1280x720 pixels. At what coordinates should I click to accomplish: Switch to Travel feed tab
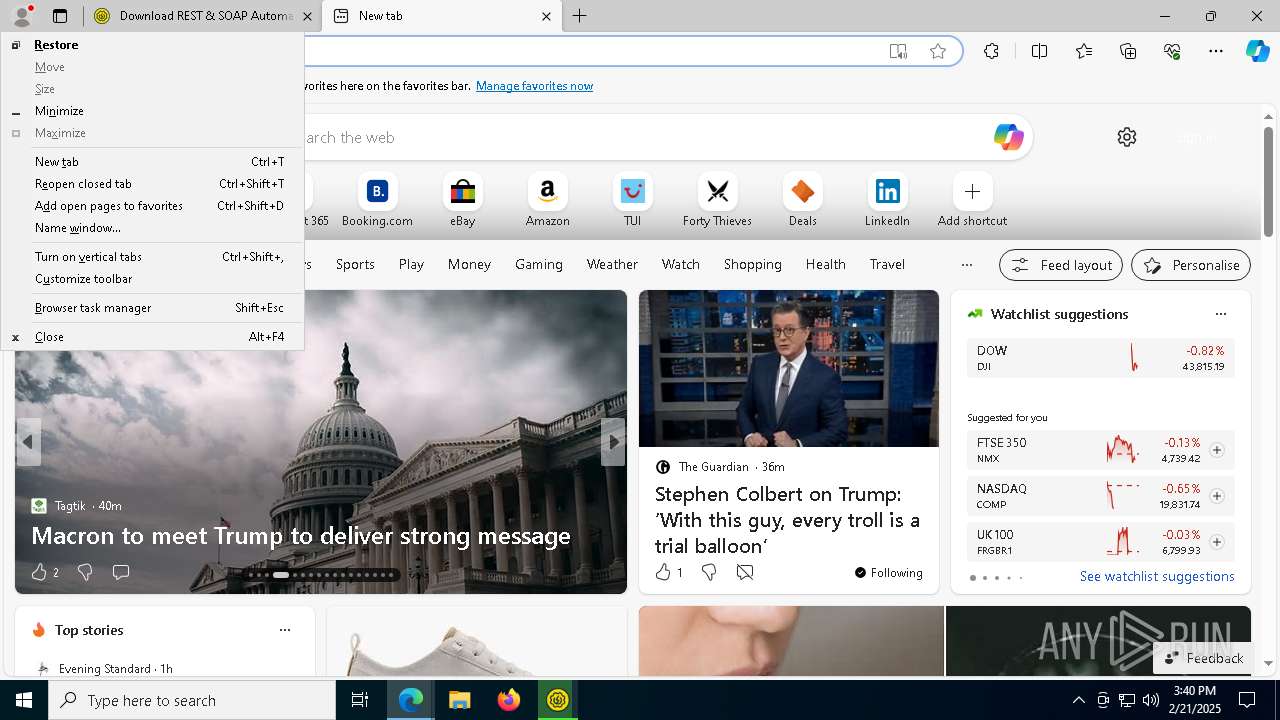[x=887, y=264]
